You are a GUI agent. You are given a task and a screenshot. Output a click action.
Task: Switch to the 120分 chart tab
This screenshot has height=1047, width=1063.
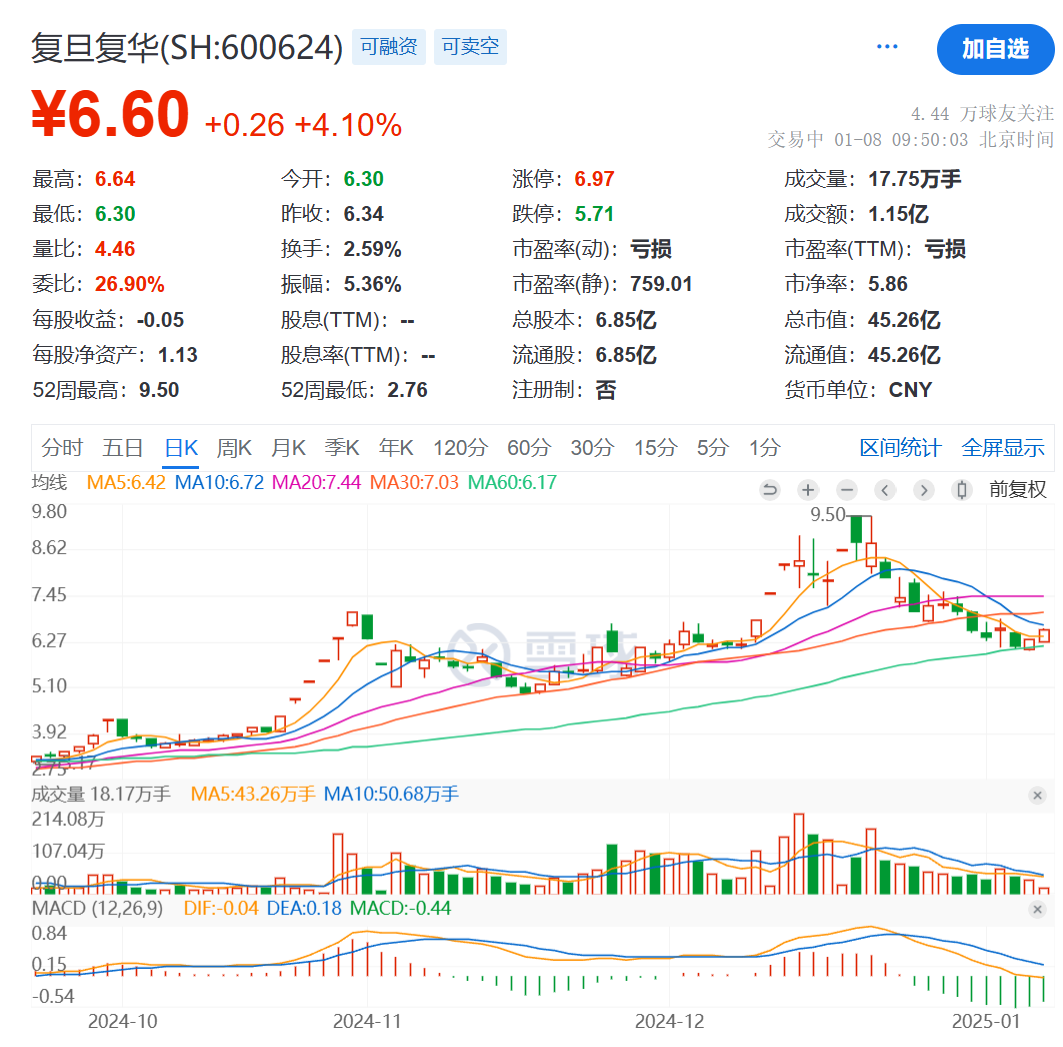pyautogui.click(x=460, y=448)
